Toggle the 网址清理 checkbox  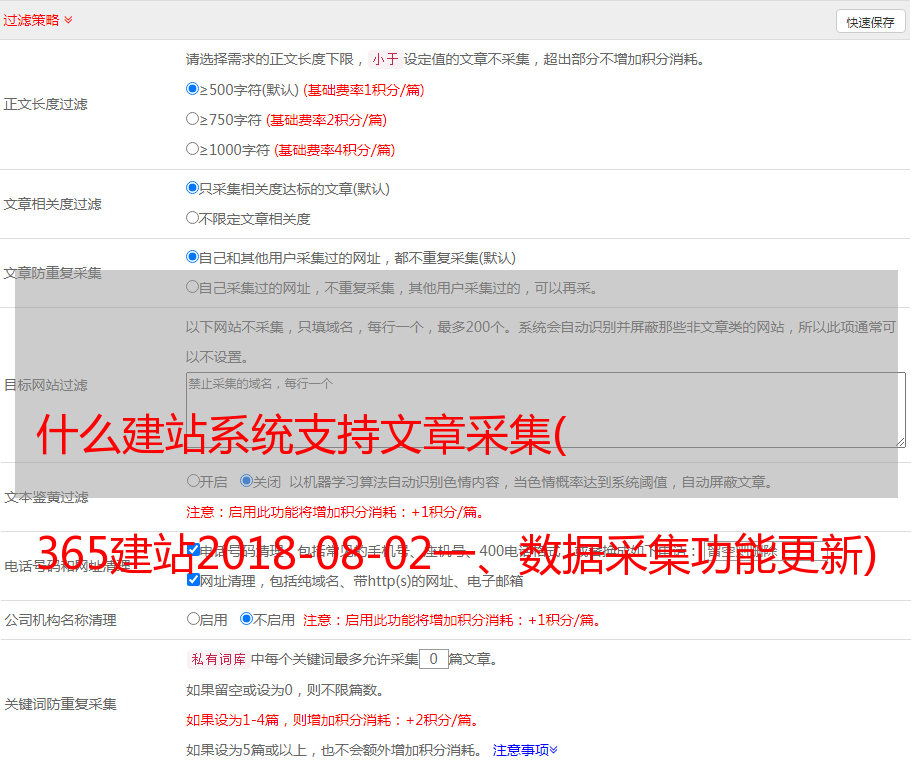[193, 580]
